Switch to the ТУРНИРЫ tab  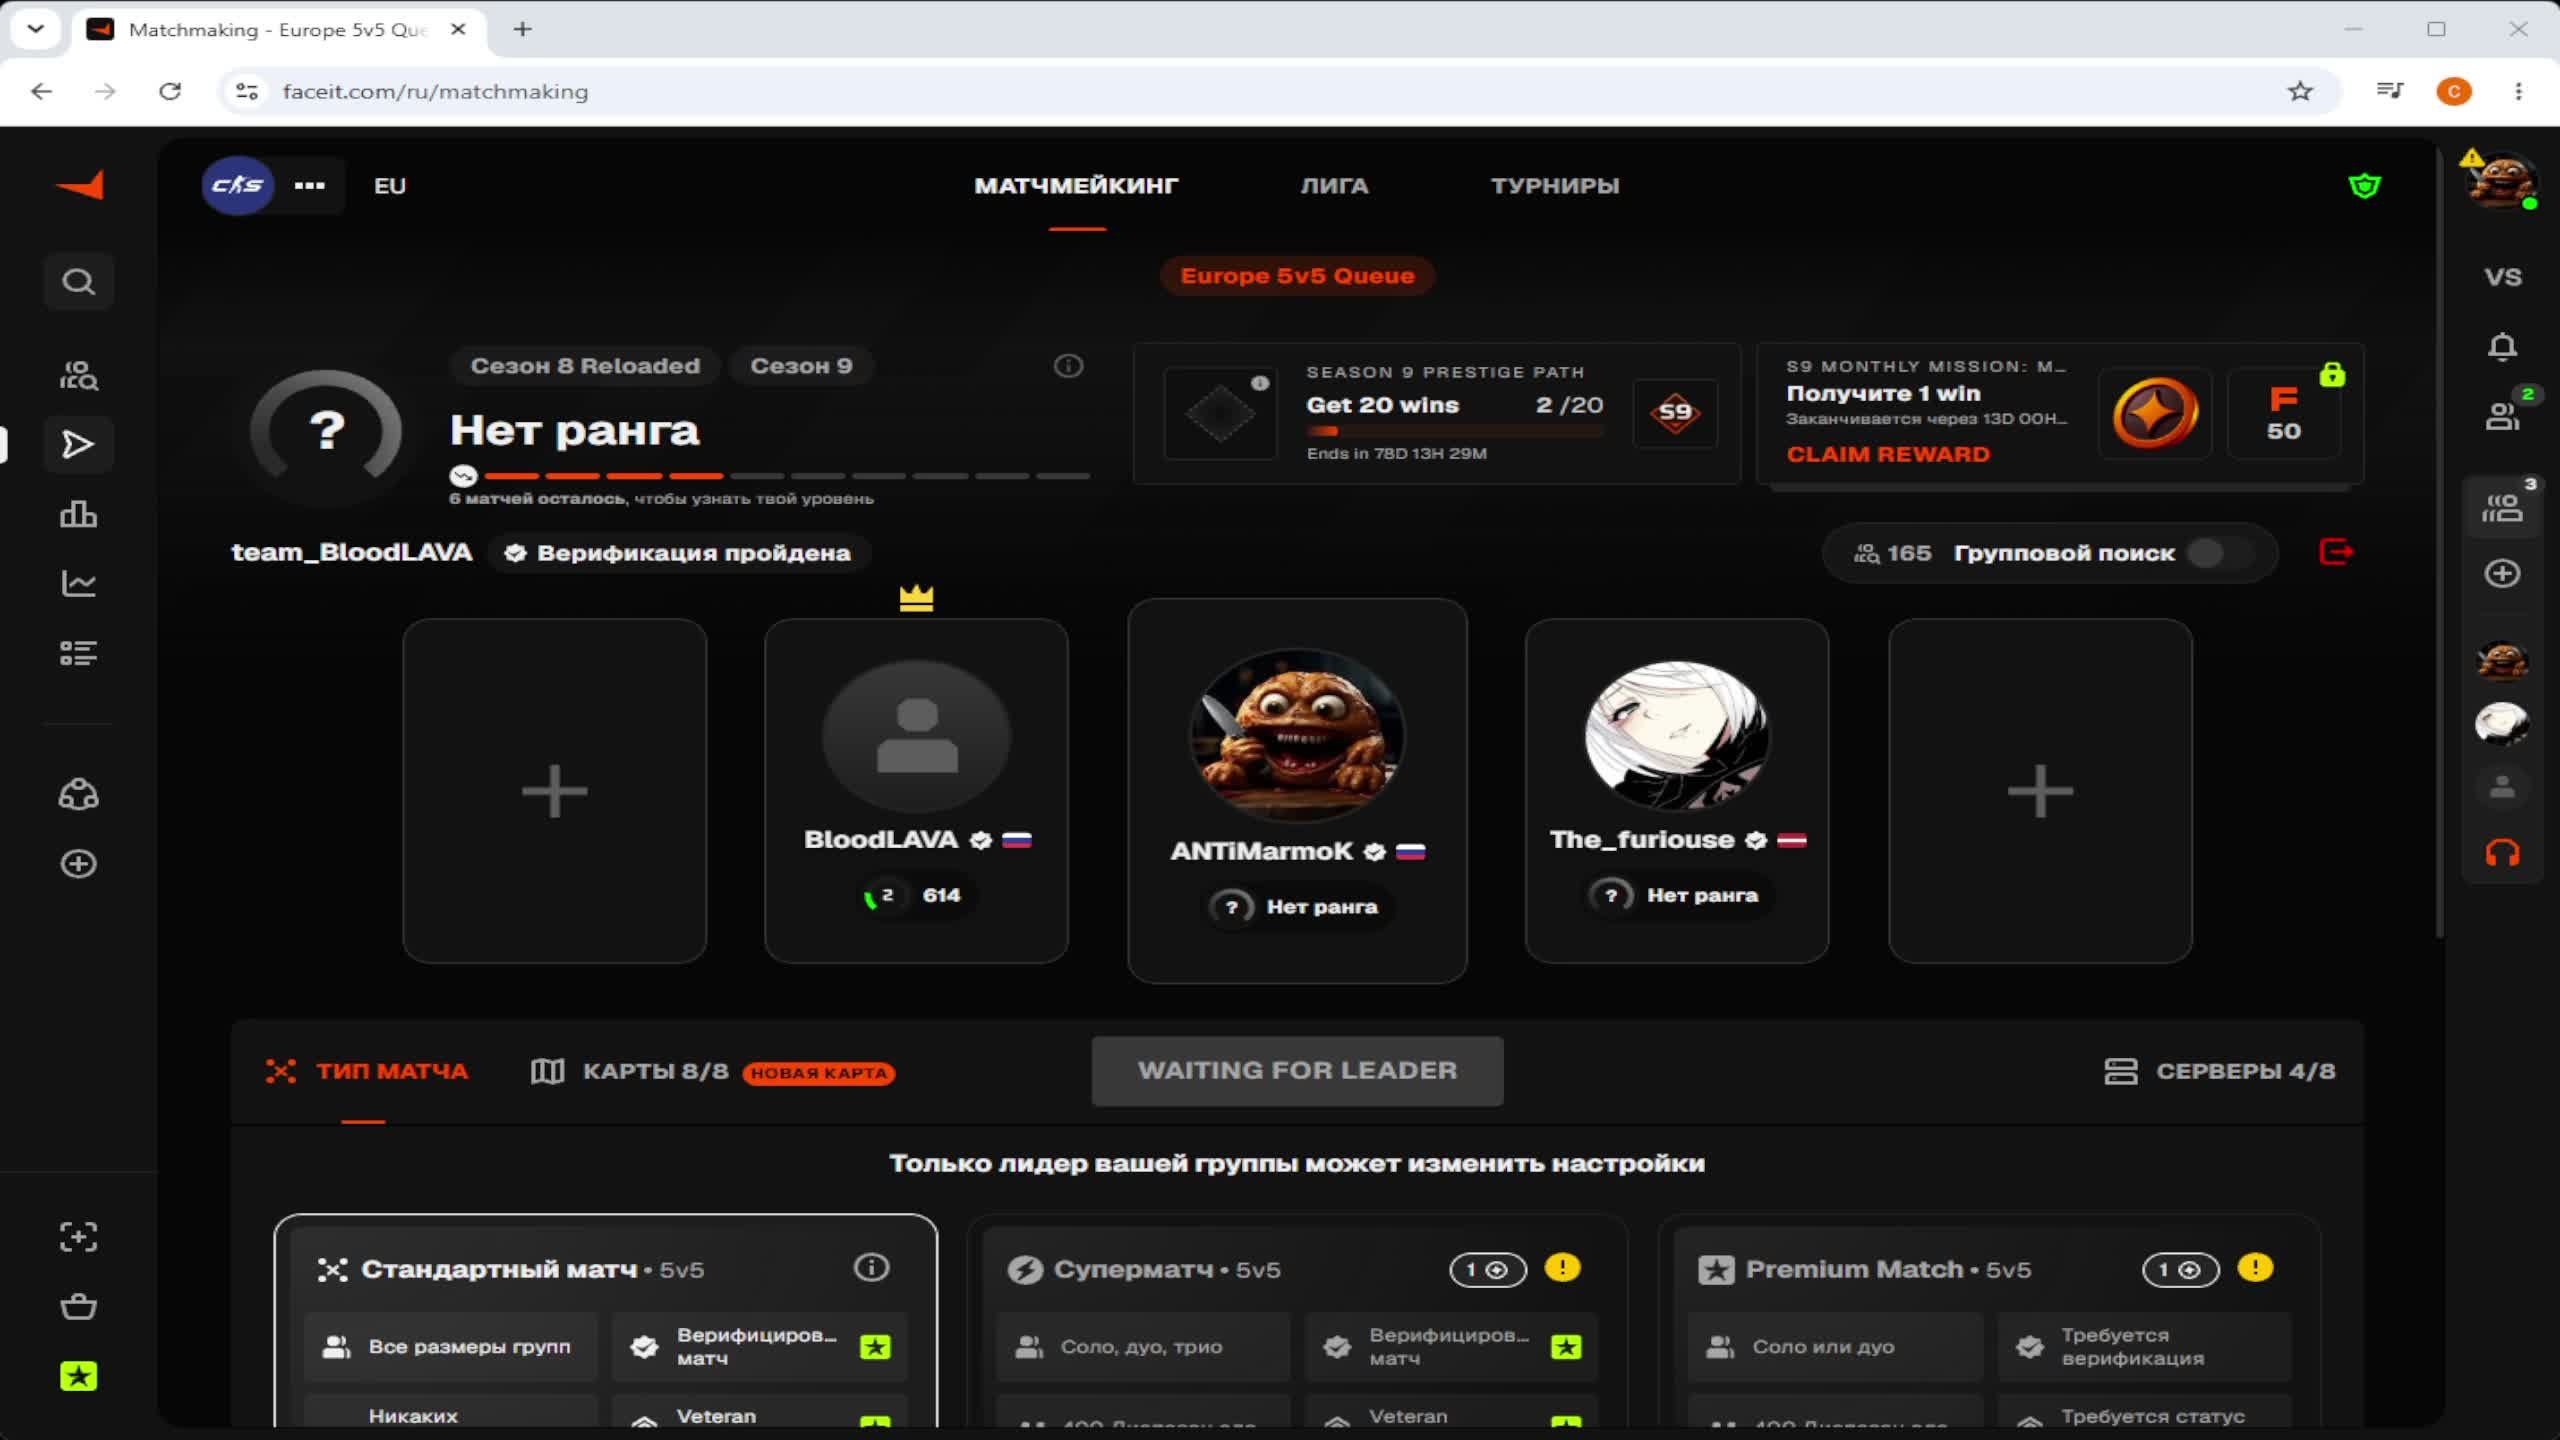coord(1555,186)
